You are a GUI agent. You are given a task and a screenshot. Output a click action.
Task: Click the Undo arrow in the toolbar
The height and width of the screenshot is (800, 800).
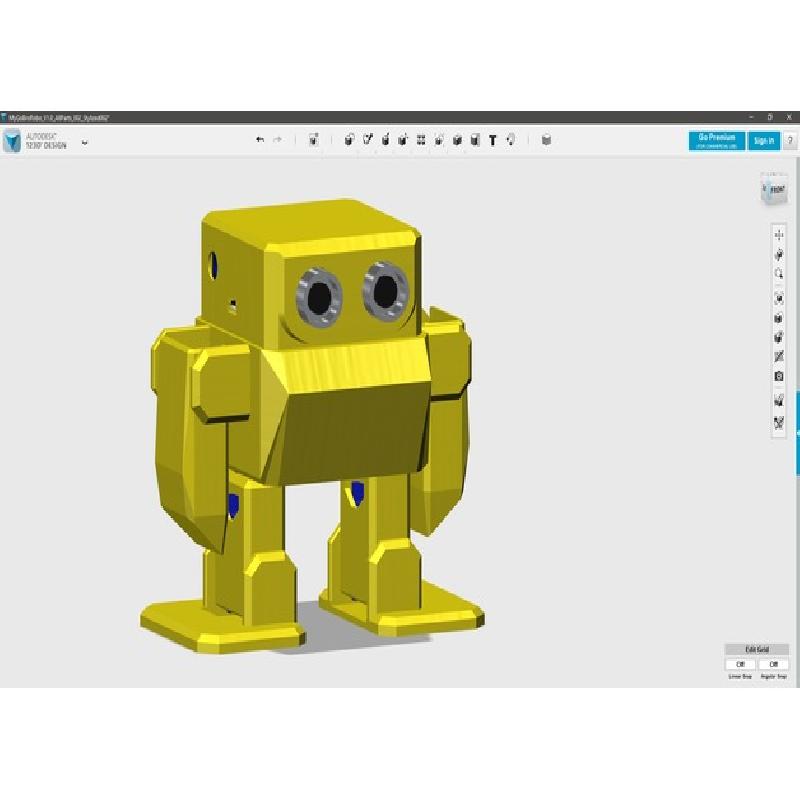pos(260,141)
